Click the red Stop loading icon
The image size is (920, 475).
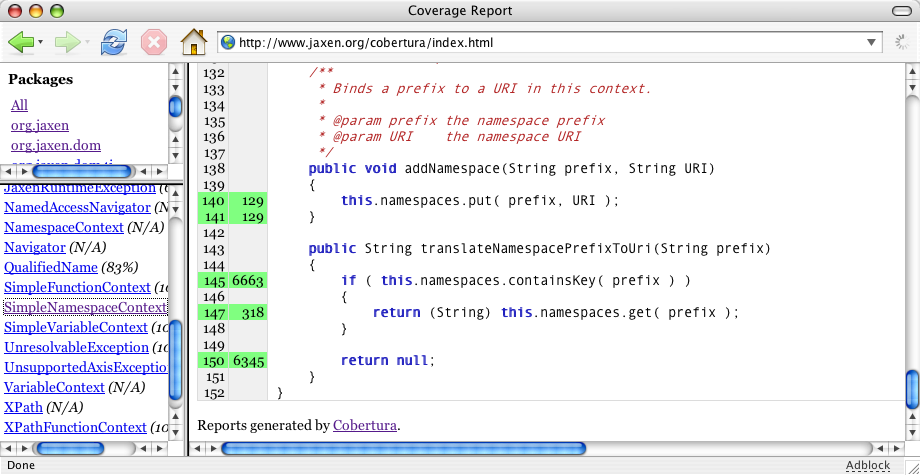pyautogui.click(x=154, y=43)
